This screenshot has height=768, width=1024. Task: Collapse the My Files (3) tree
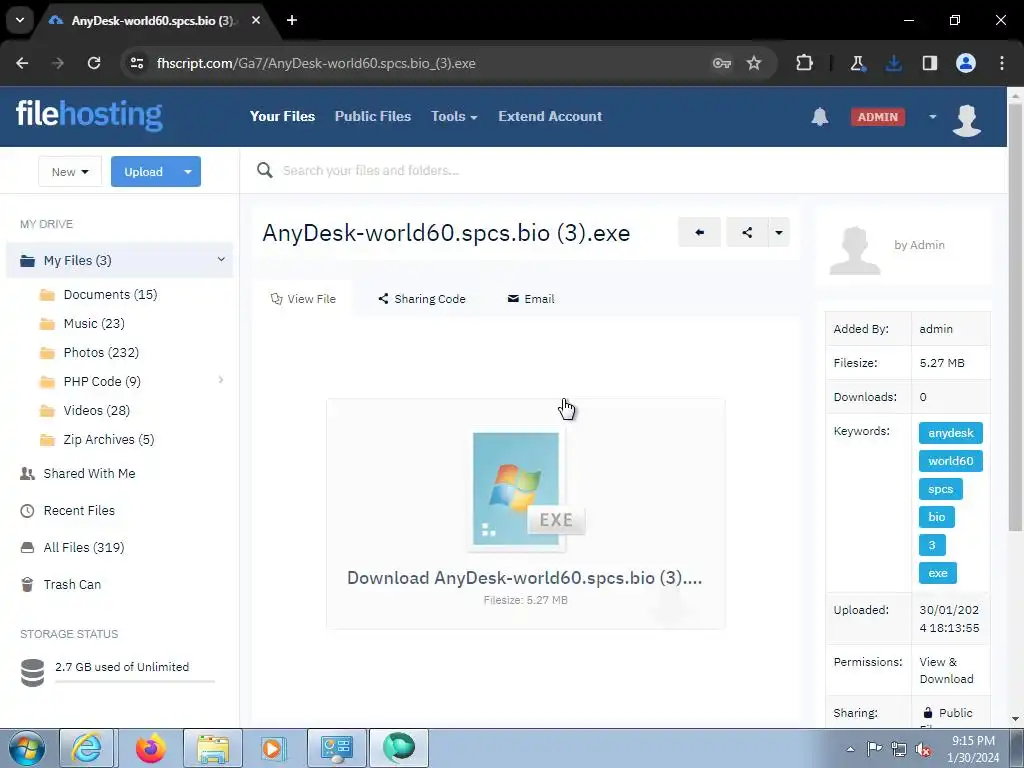coord(221,260)
